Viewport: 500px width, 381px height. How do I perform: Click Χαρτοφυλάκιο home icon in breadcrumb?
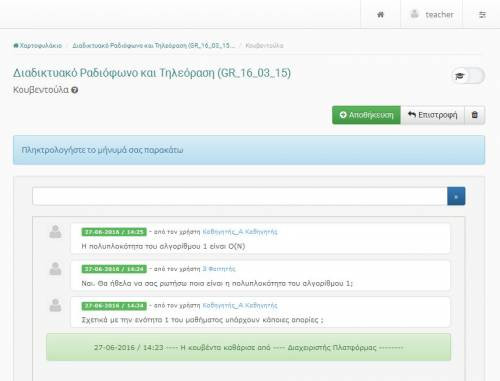pyautogui.click(x=16, y=45)
